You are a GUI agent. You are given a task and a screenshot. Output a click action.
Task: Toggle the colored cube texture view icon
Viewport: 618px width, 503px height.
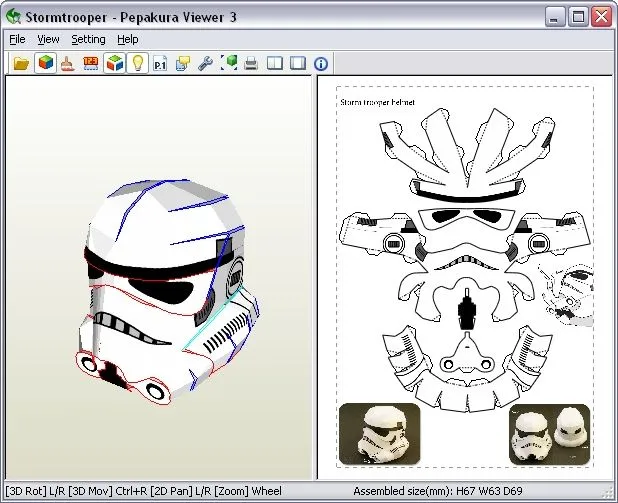pyautogui.click(x=45, y=63)
